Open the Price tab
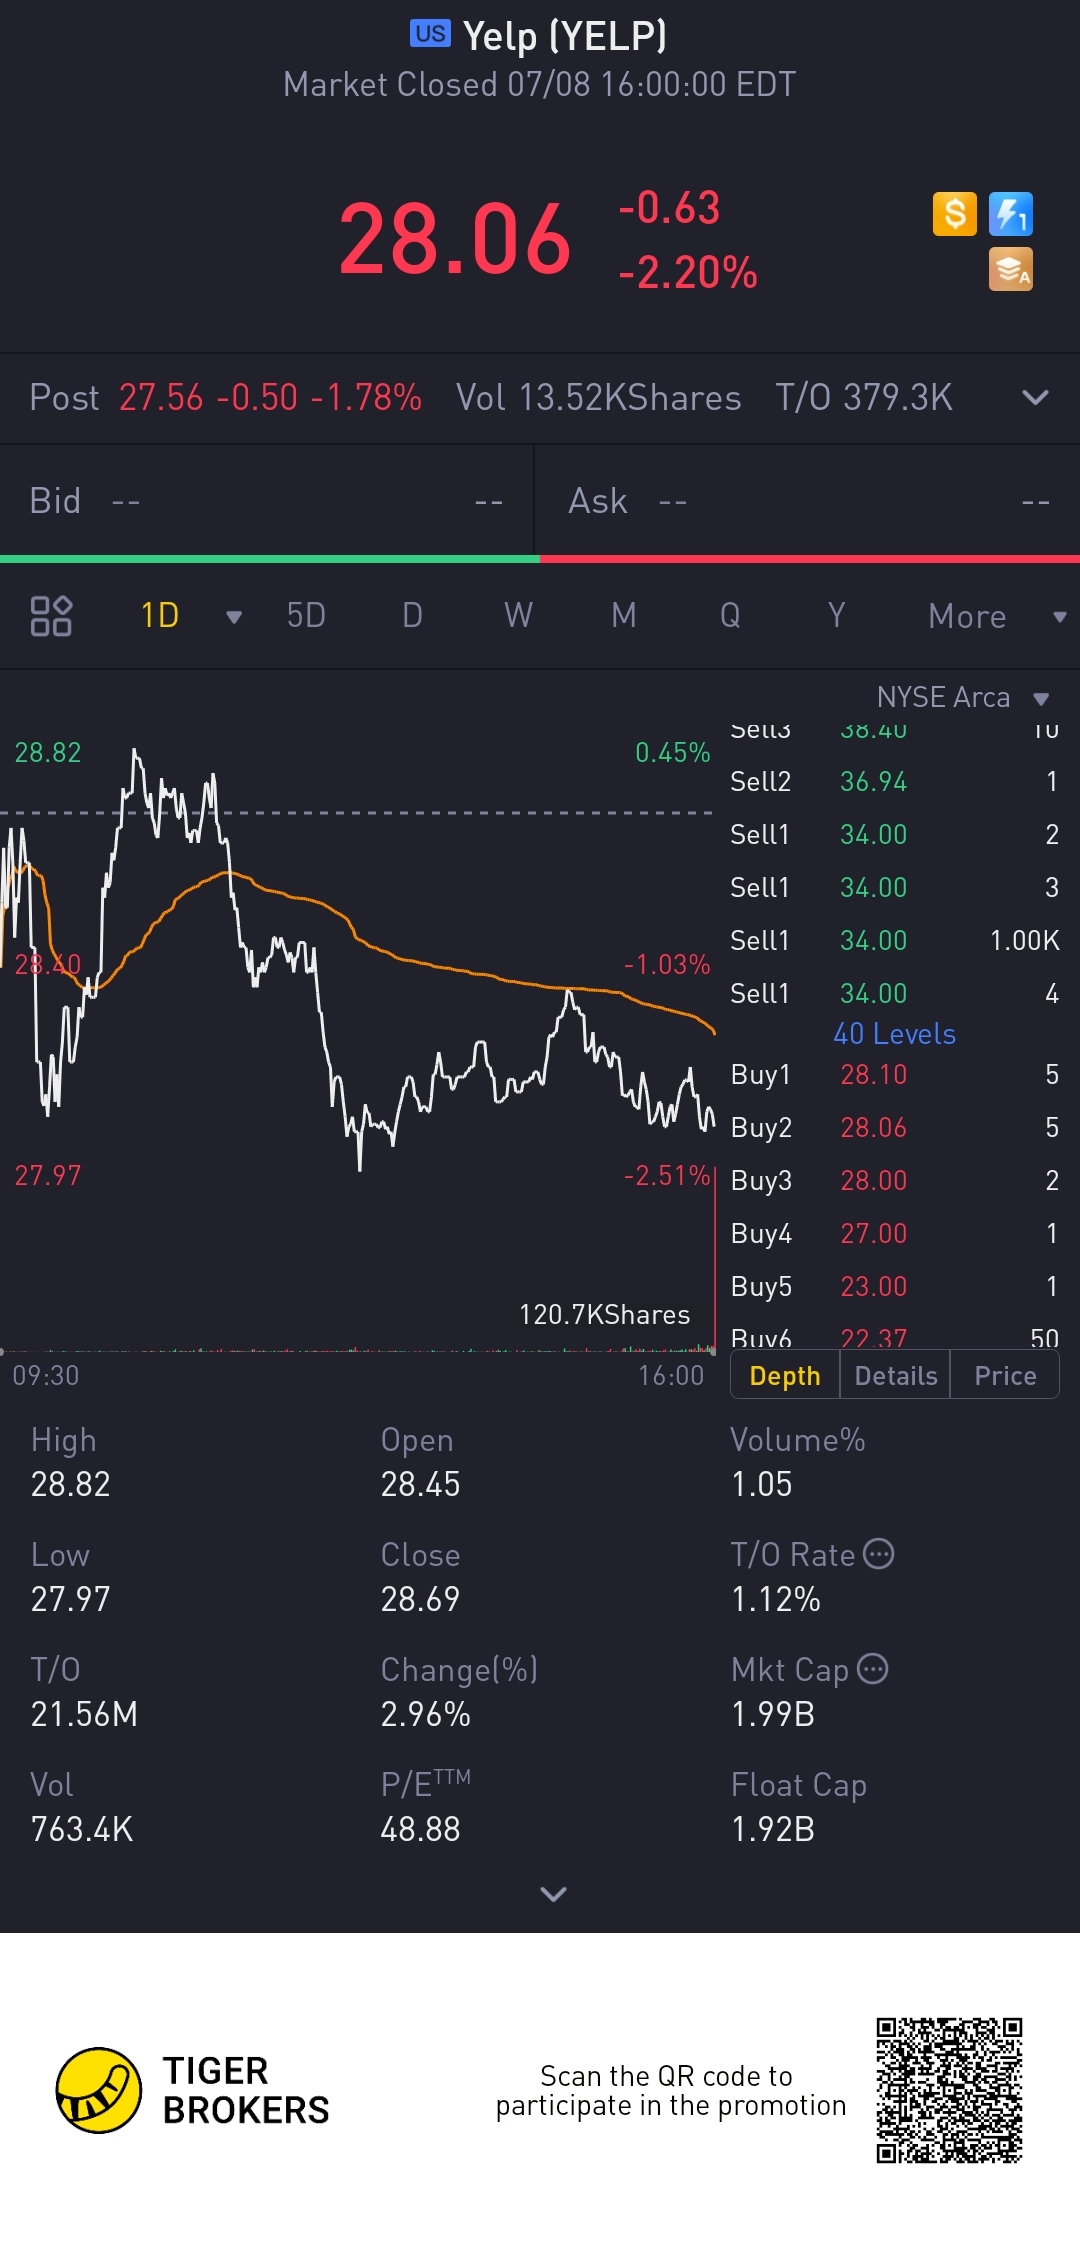This screenshot has height=2249, width=1080. pos(1005,1375)
